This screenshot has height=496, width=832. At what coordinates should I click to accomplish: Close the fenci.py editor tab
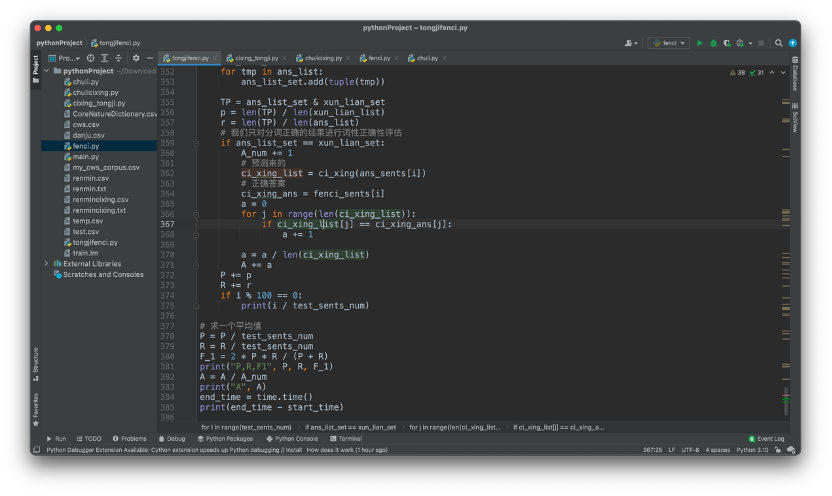[x=396, y=58]
